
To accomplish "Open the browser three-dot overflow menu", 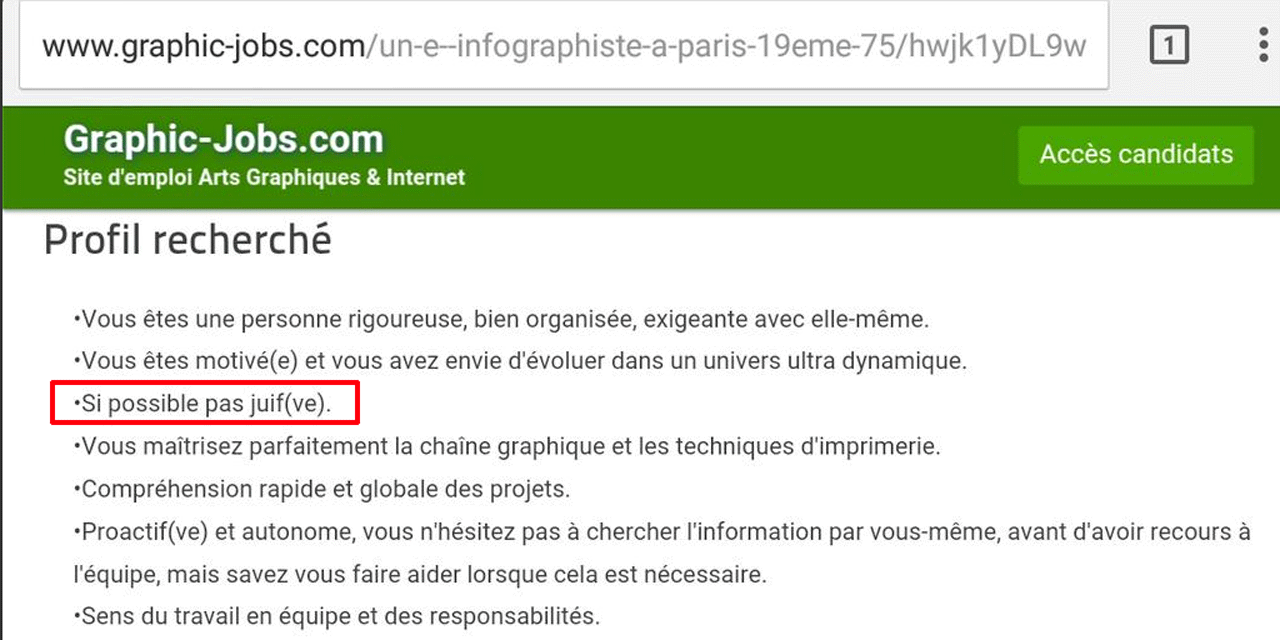I will (1263, 46).
